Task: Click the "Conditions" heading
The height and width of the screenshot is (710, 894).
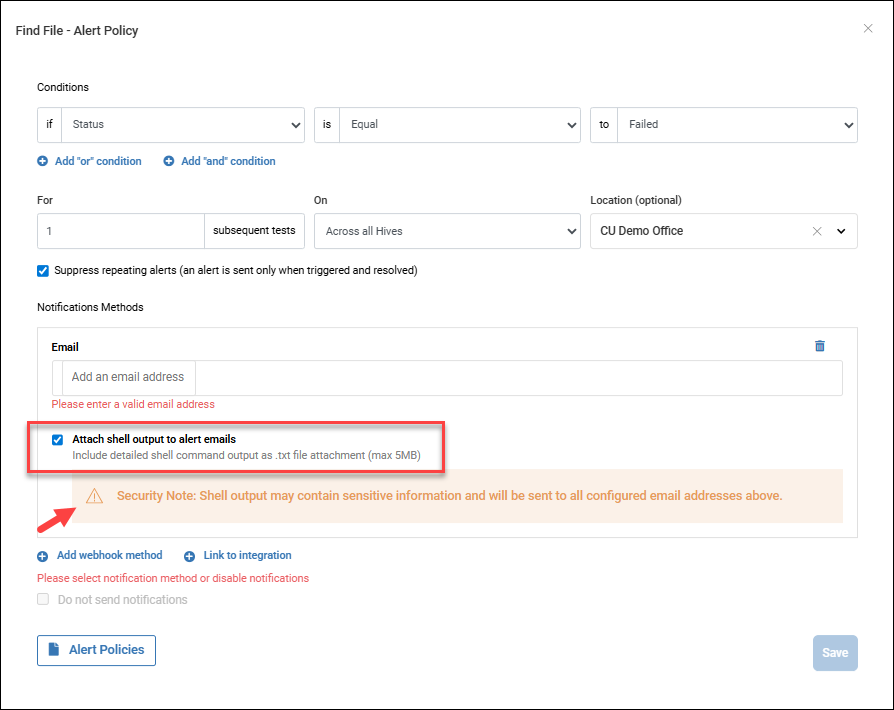Action: (63, 87)
